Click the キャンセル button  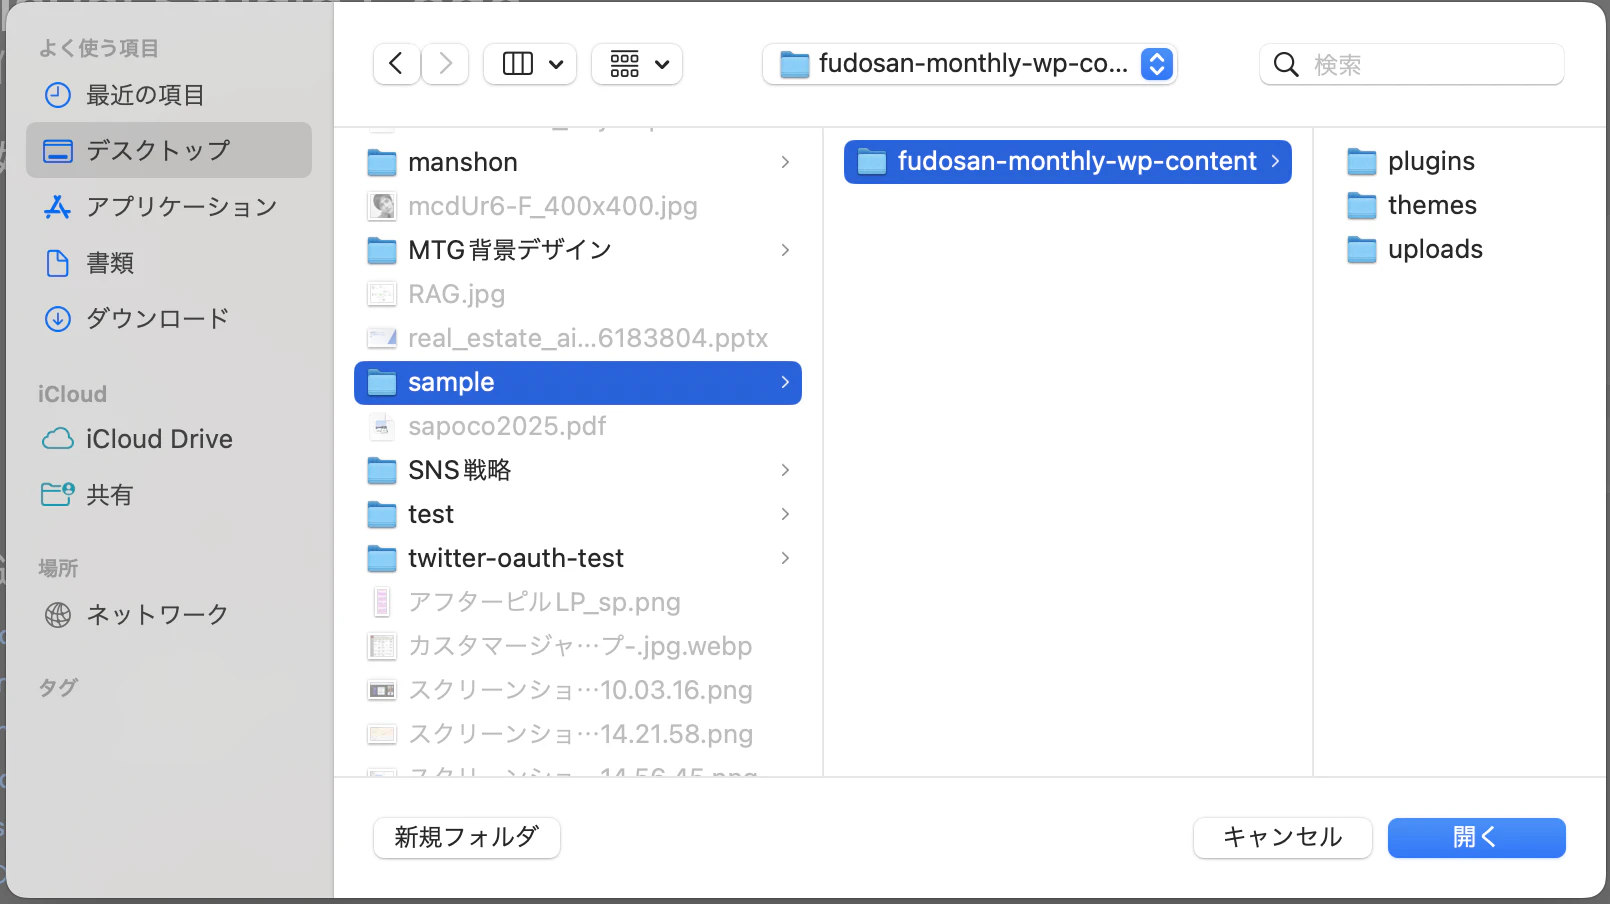(1283, 838)
